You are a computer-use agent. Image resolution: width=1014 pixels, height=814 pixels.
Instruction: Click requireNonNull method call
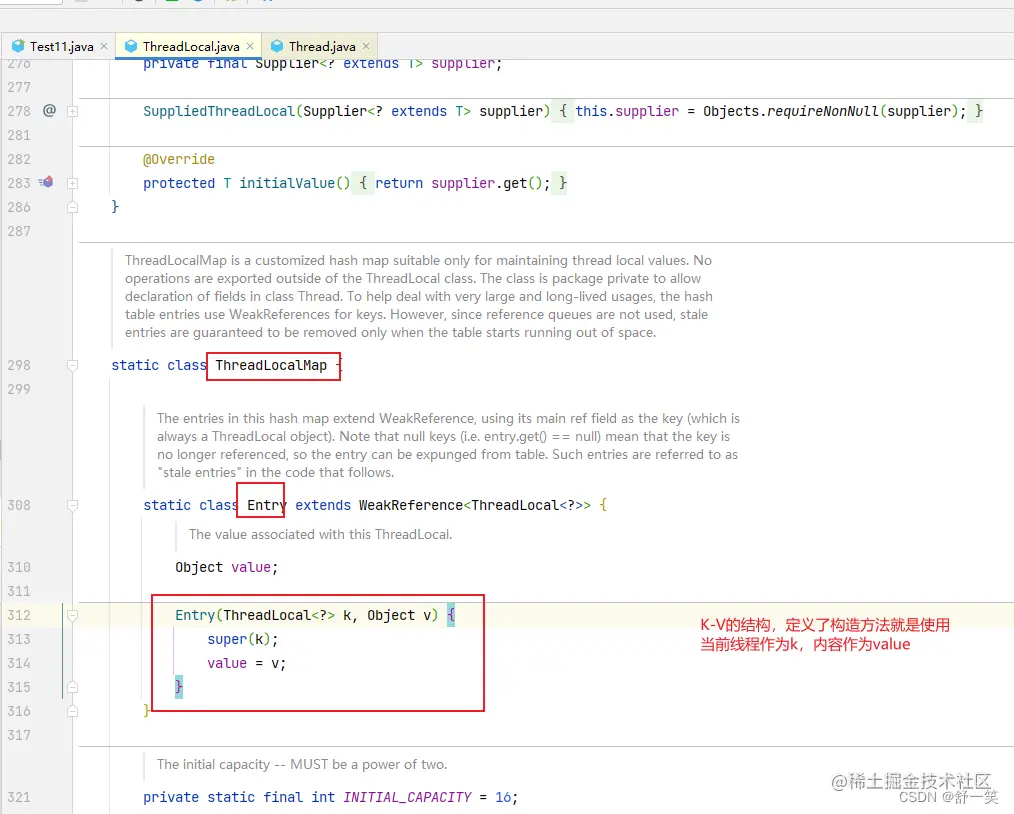(x=823, y=111)
